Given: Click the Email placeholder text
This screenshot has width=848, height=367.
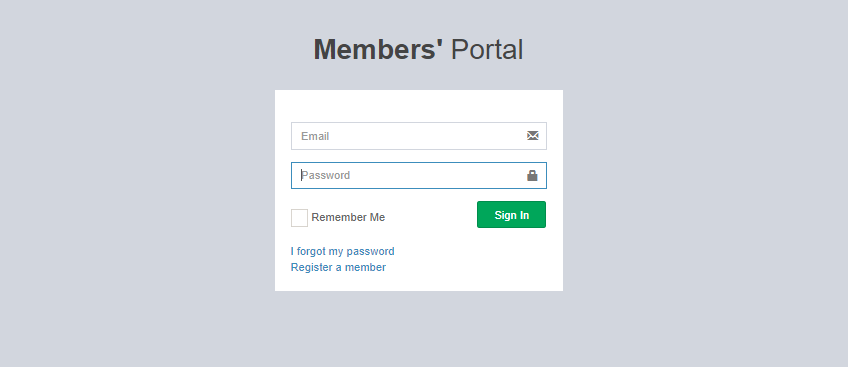Looking at the screenshot, I should click(315, 136).
